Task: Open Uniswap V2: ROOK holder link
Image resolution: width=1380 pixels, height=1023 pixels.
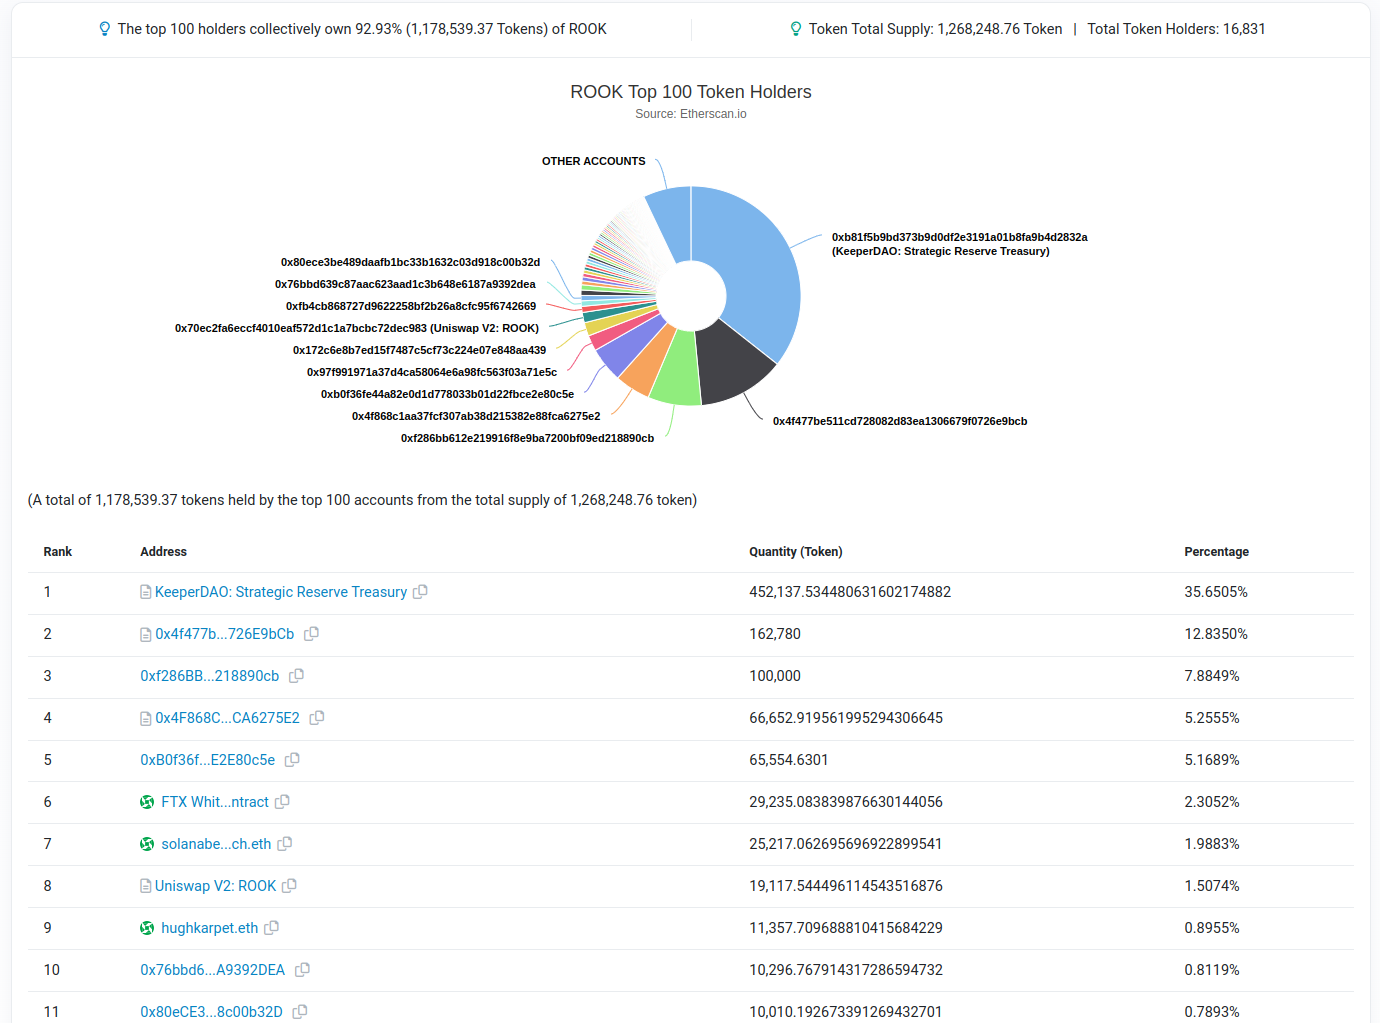Action: (x=215, y=886)
